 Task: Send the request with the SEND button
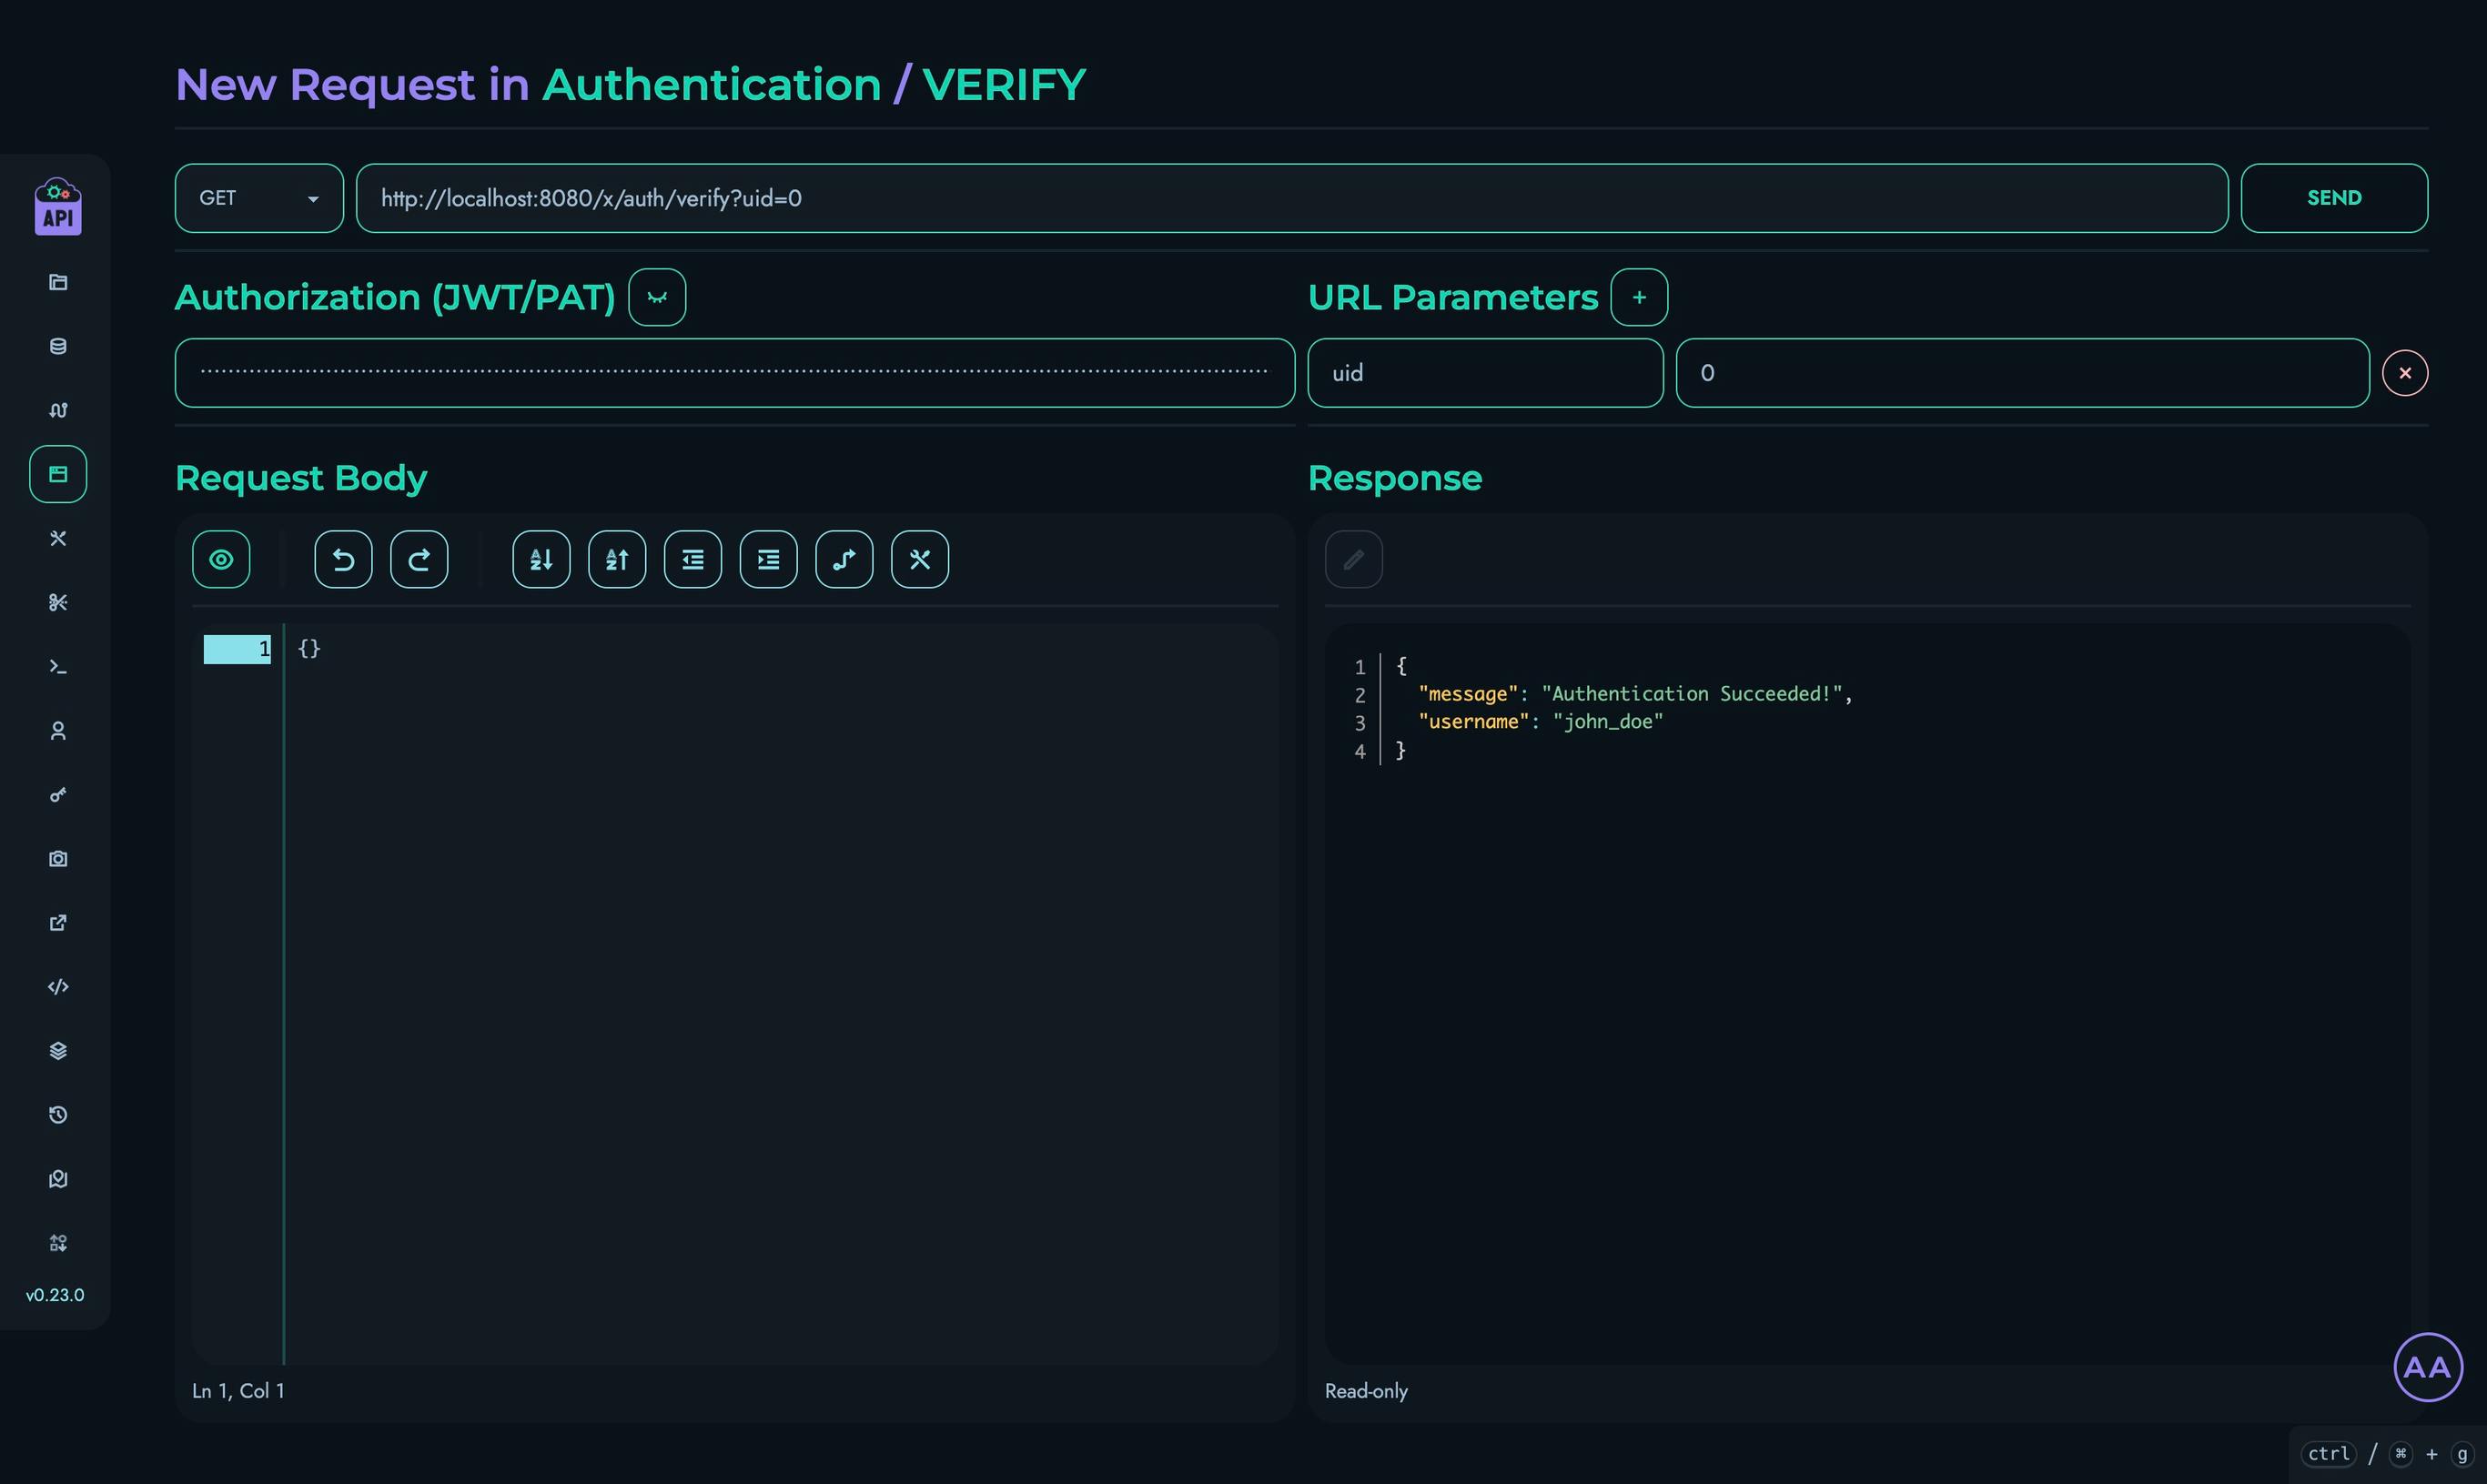point(2334,198)
